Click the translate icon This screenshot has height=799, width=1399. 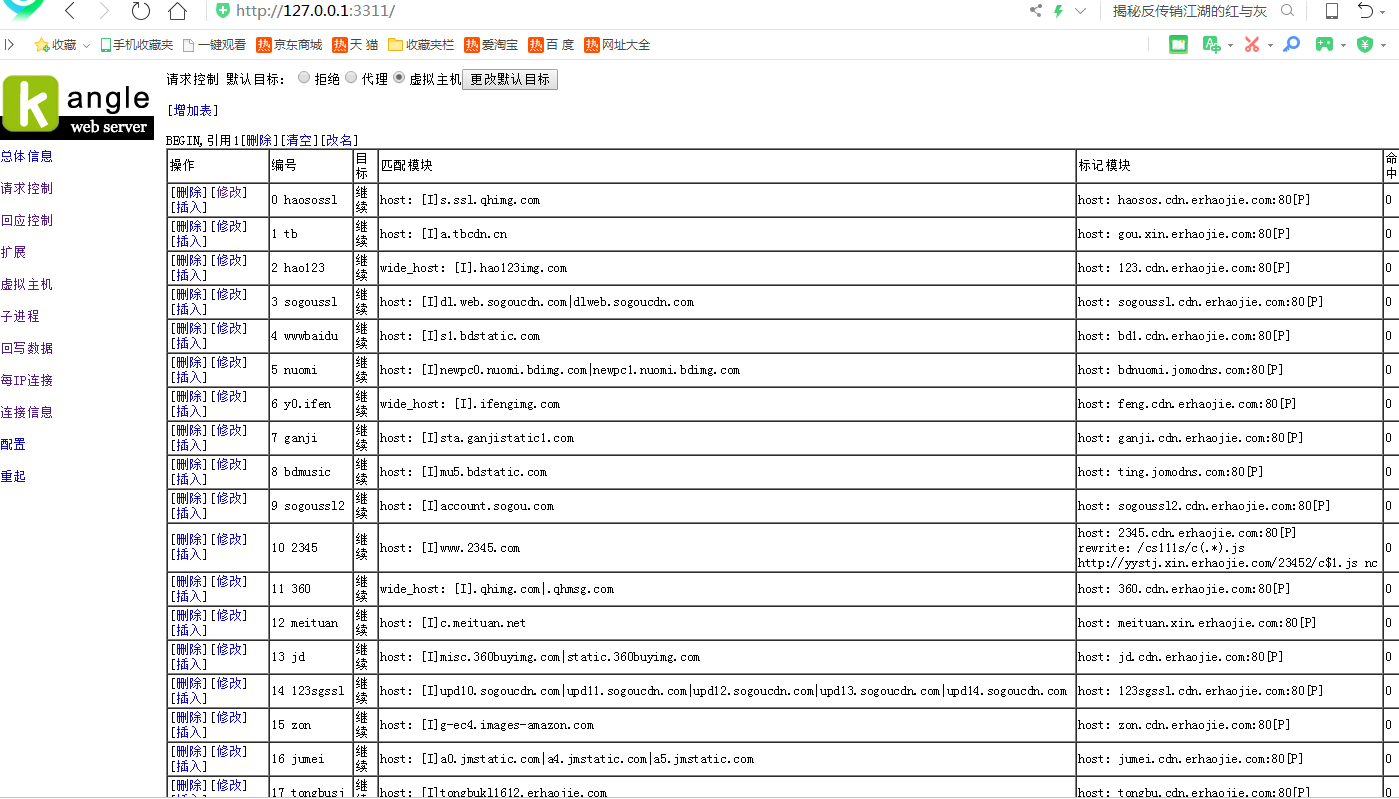tap(1210, 44)
